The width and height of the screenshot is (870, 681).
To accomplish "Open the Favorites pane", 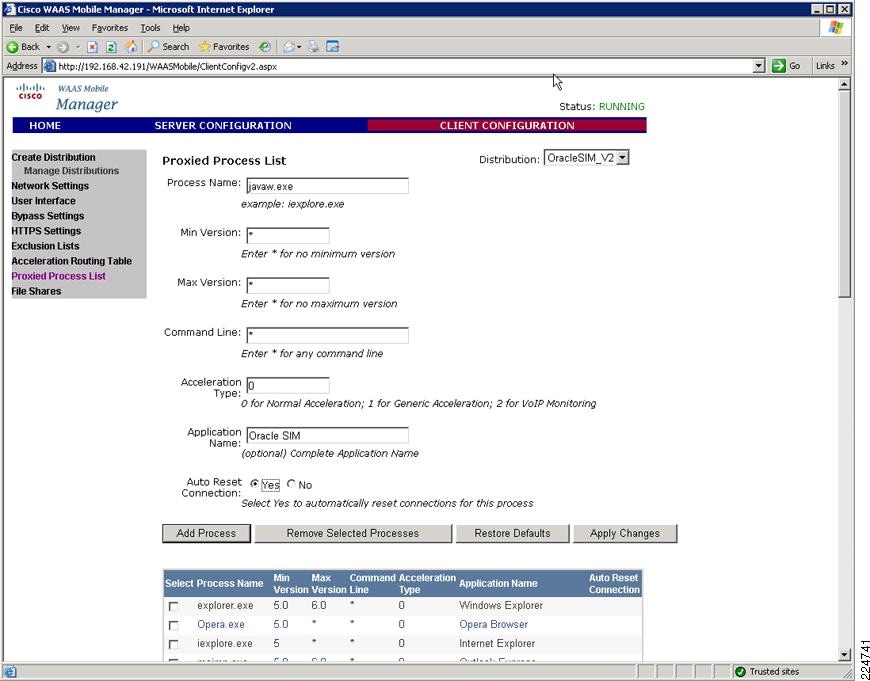I will click(224, 47).
